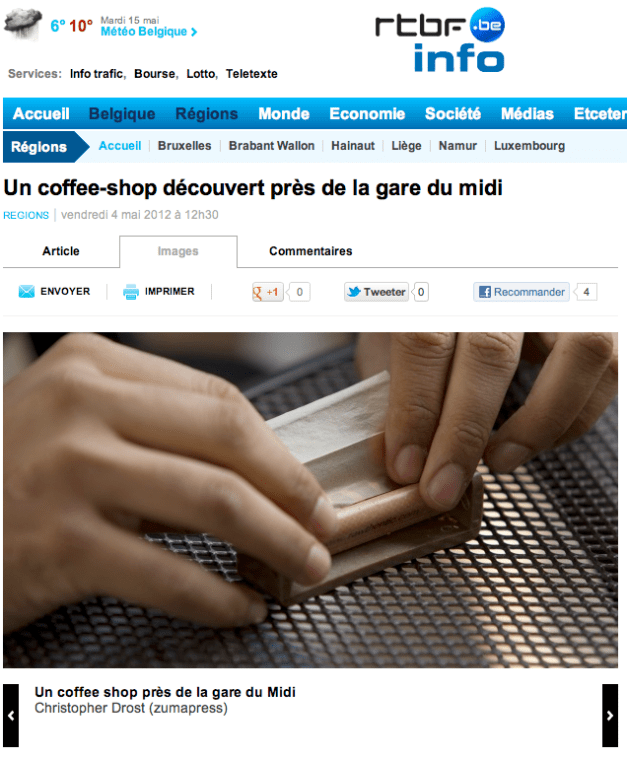
Task: Click the Twitter bird Tweeter button
Action: point(376,292)
